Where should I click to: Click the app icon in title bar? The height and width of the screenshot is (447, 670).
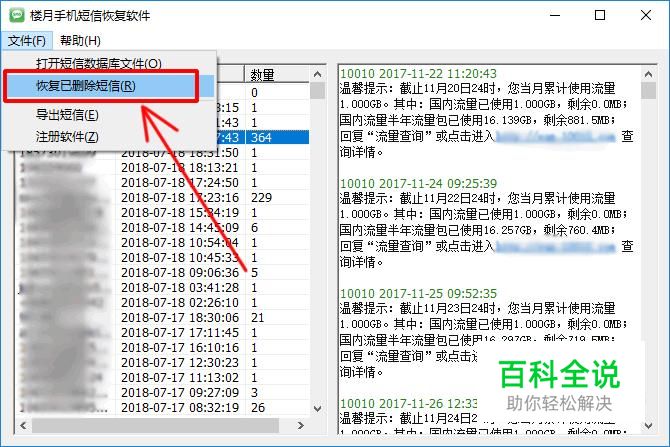(x=17, y=15)
